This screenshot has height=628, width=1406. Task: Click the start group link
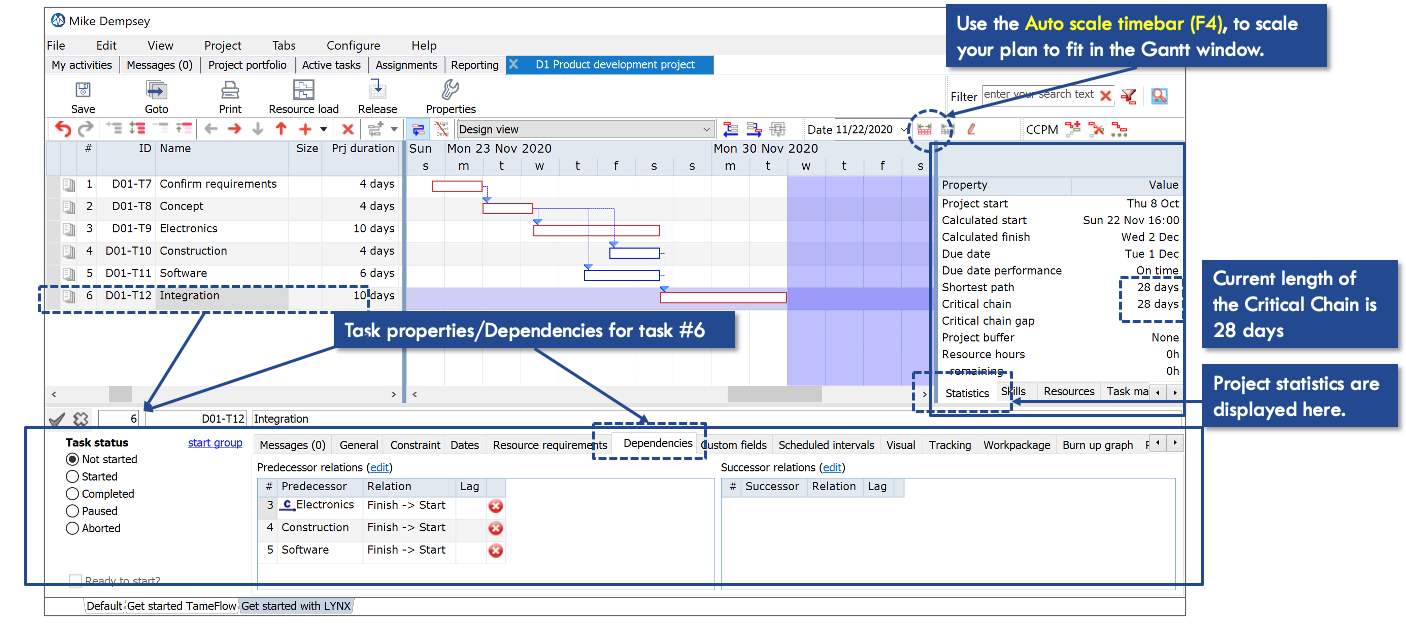tap(215, 442)
